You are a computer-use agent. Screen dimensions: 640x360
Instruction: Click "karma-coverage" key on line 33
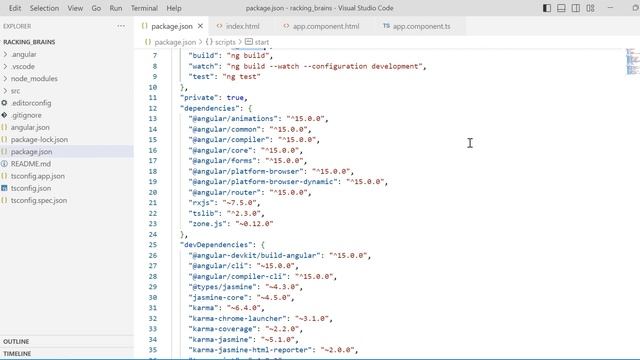[x=222, y=329]
